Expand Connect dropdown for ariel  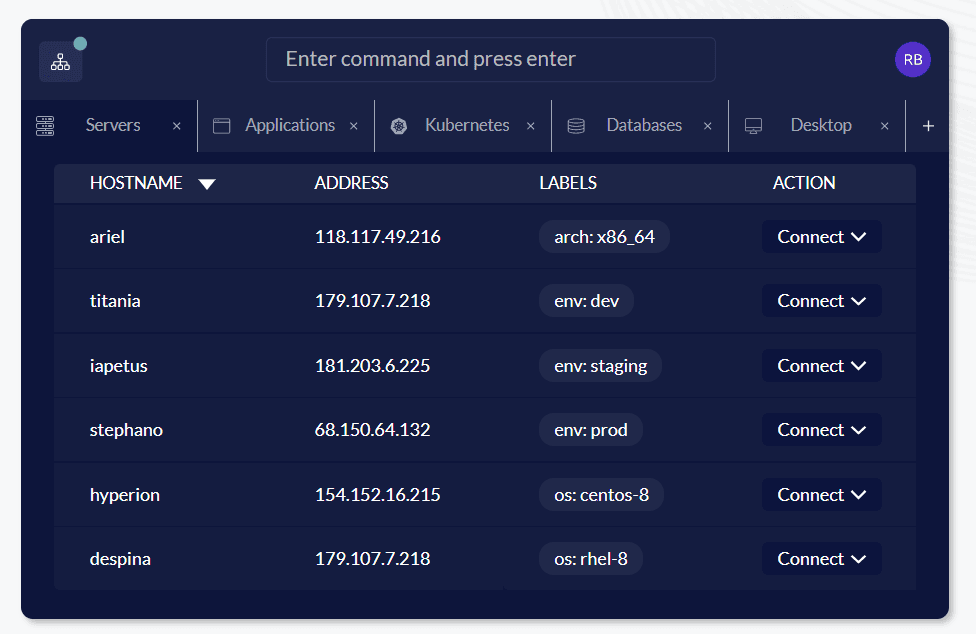point(821,237)
